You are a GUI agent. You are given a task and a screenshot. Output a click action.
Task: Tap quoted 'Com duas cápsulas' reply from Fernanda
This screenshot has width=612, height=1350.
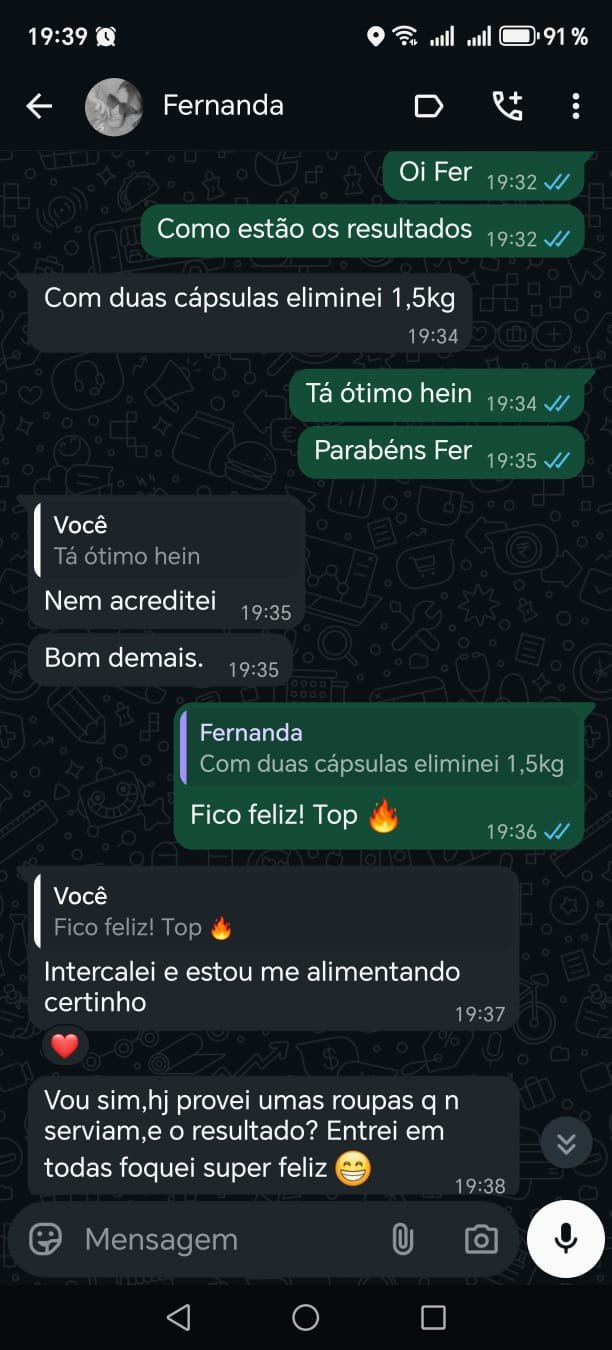380,748
